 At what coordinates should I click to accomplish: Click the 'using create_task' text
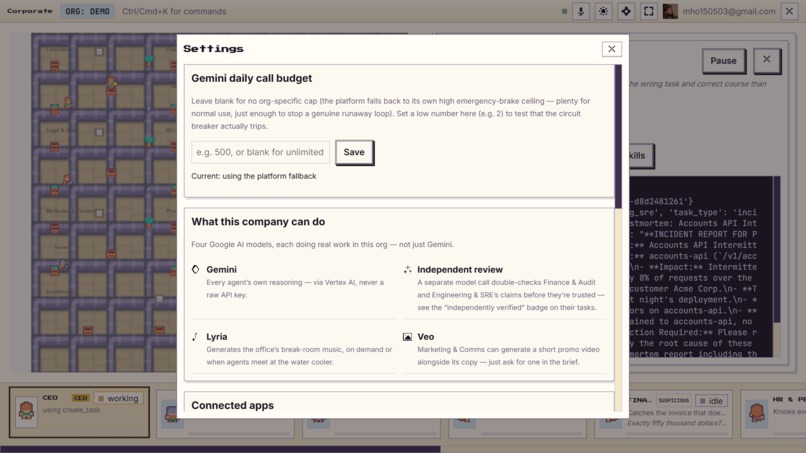(71, 410)
